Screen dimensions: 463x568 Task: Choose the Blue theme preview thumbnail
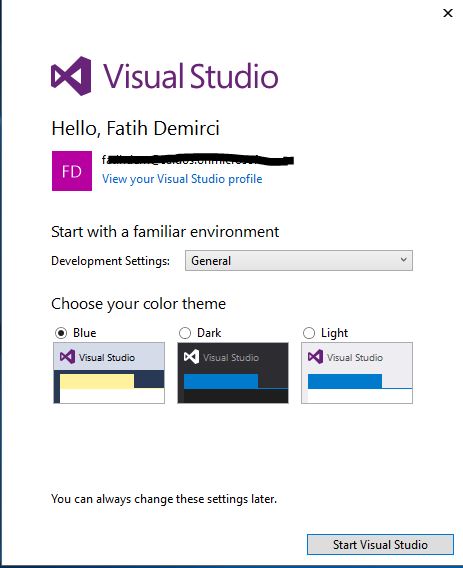click(109, 373)
